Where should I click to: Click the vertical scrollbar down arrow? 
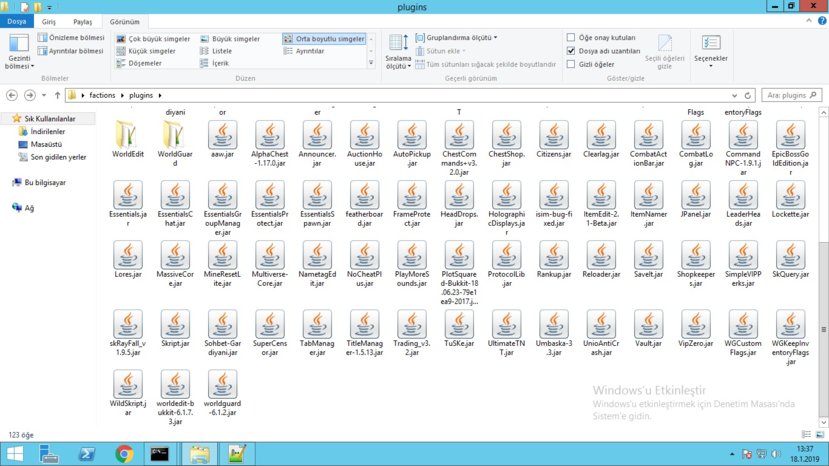point(823,422)
